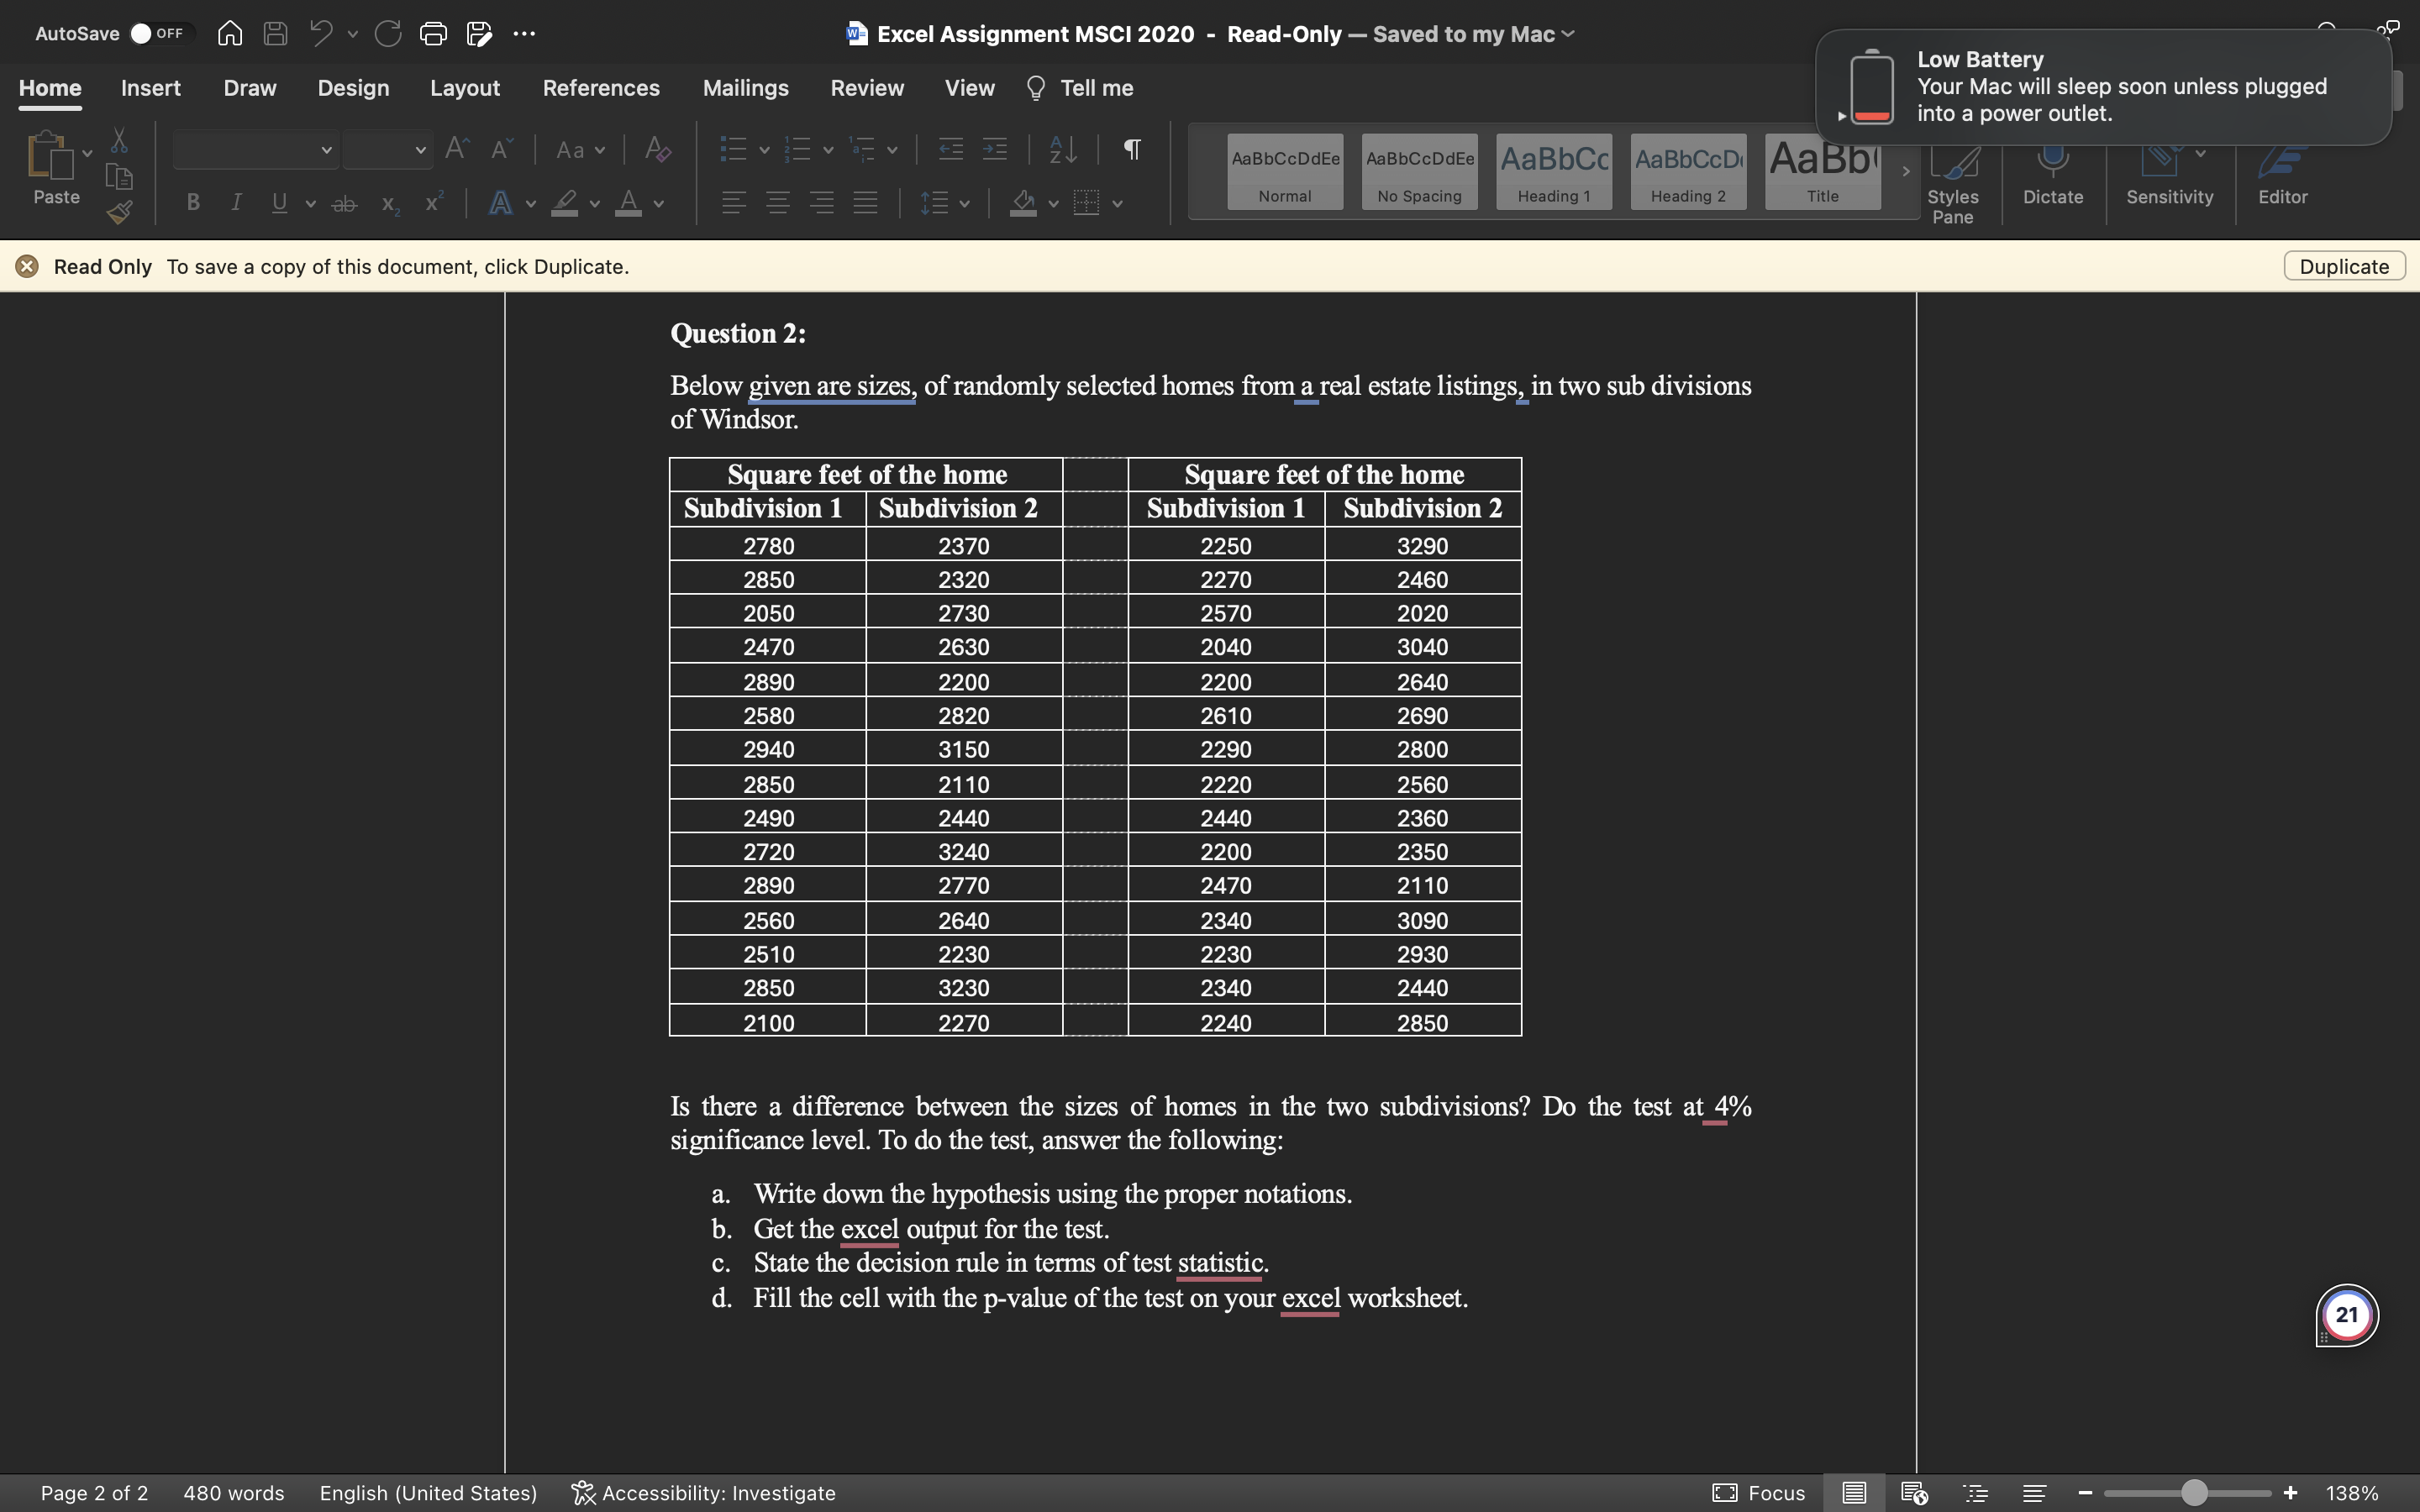Click the zoom slider handle
Screen dimensions: 2420x1512
click(2193, 1493)
